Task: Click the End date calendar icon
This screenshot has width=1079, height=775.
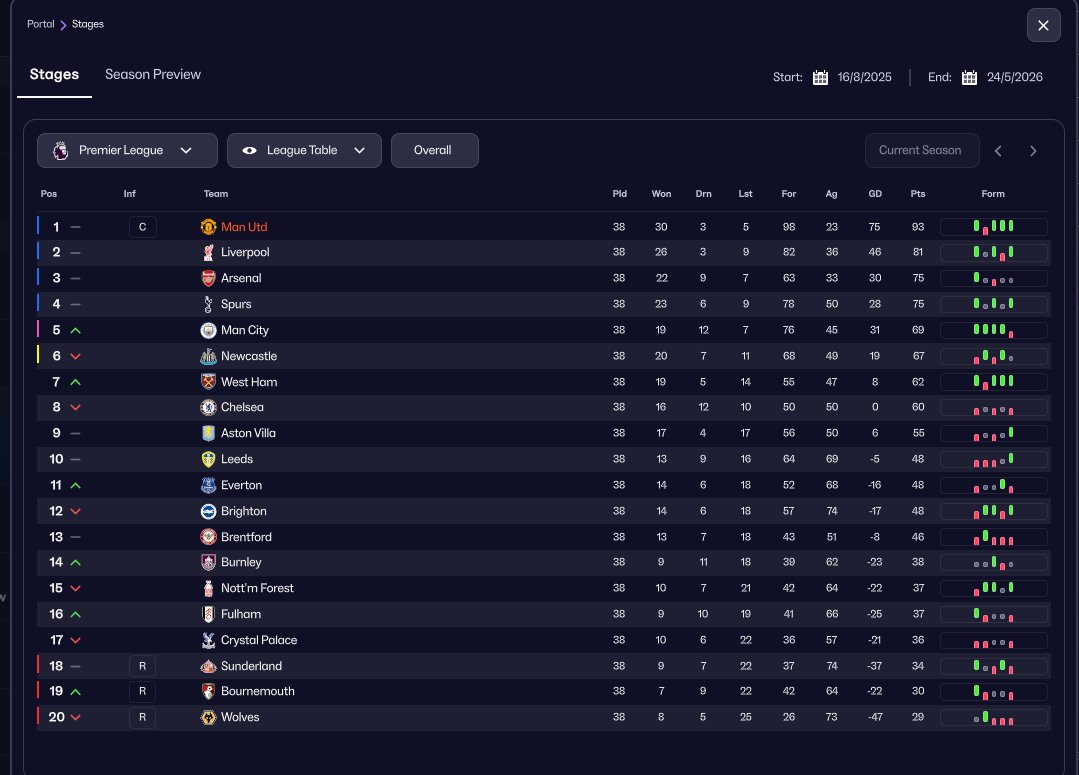Action: coord(969,78)
